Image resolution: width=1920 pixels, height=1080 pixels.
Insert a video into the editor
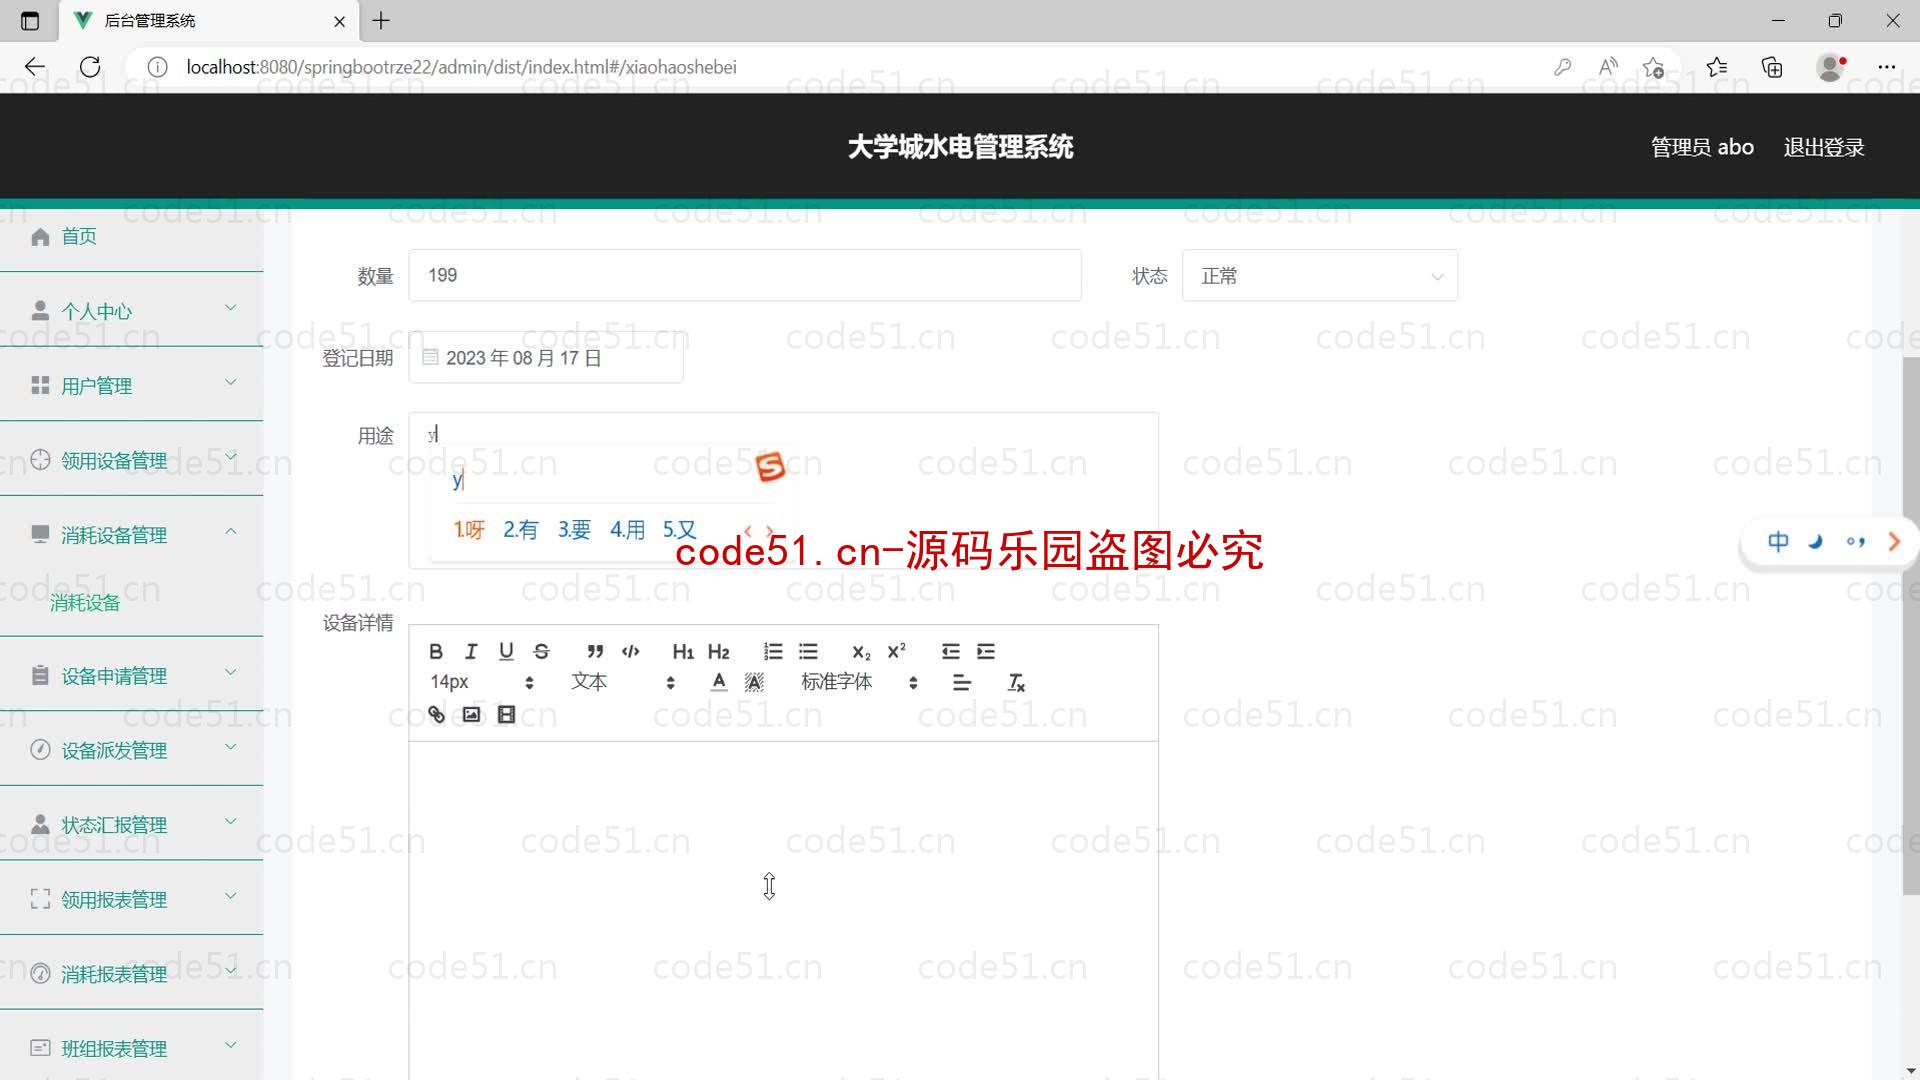click(506, 714)
